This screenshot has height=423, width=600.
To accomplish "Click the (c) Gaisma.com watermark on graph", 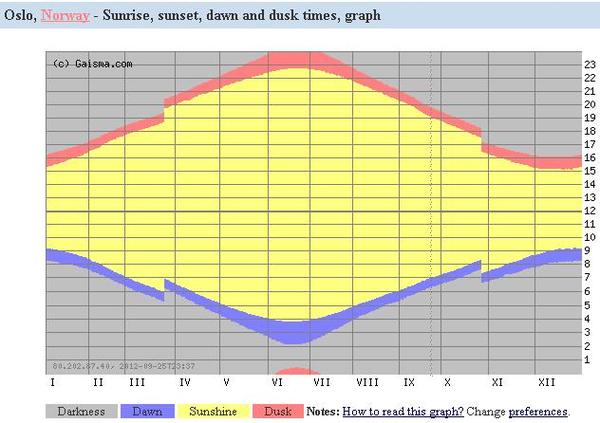I will (x=93, y=64).
